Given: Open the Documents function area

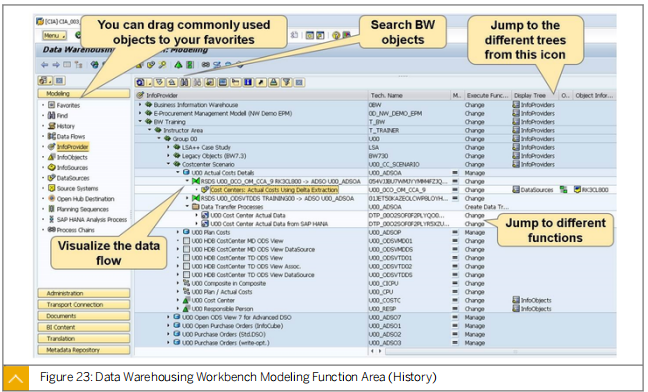Looking at the screenshot, I should 83,316.
